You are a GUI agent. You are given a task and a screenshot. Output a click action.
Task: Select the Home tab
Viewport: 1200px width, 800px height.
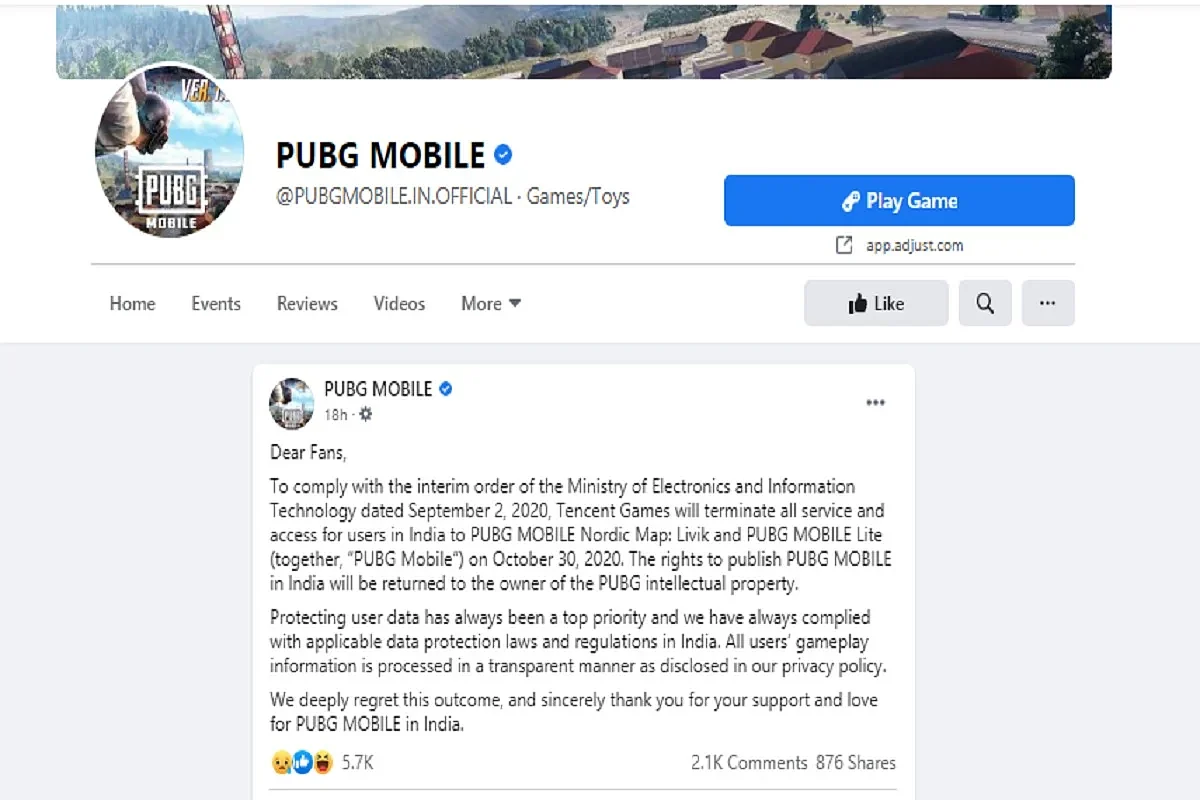[x=132, y=303]
